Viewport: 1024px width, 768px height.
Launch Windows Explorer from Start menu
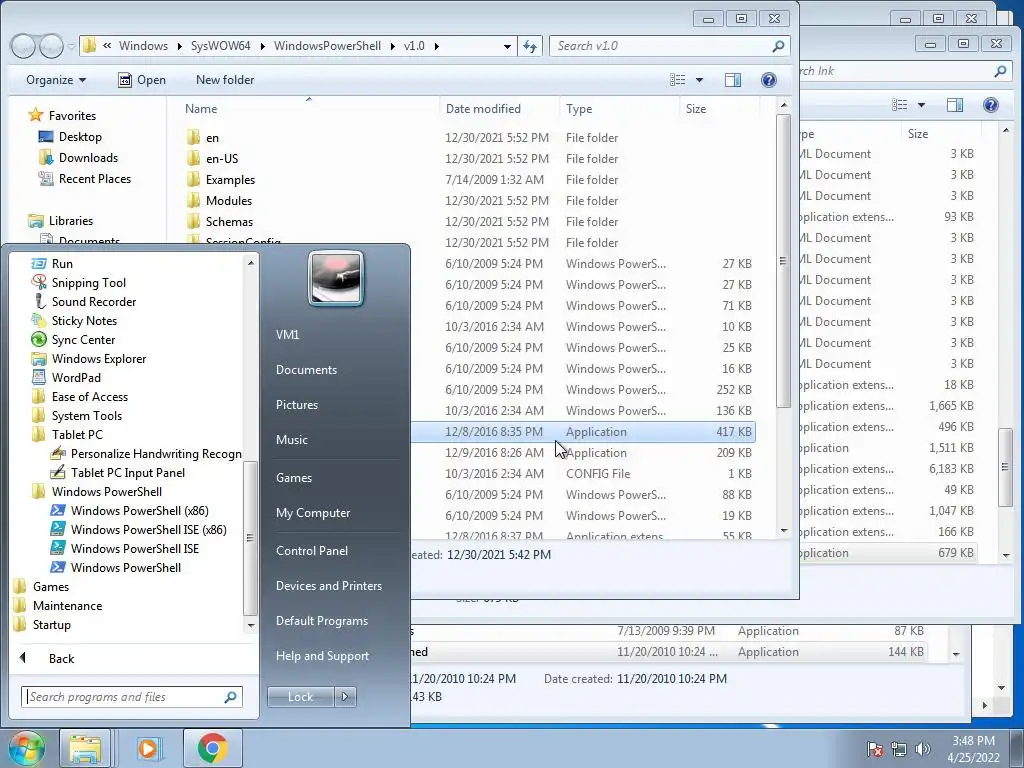(99, 359)
